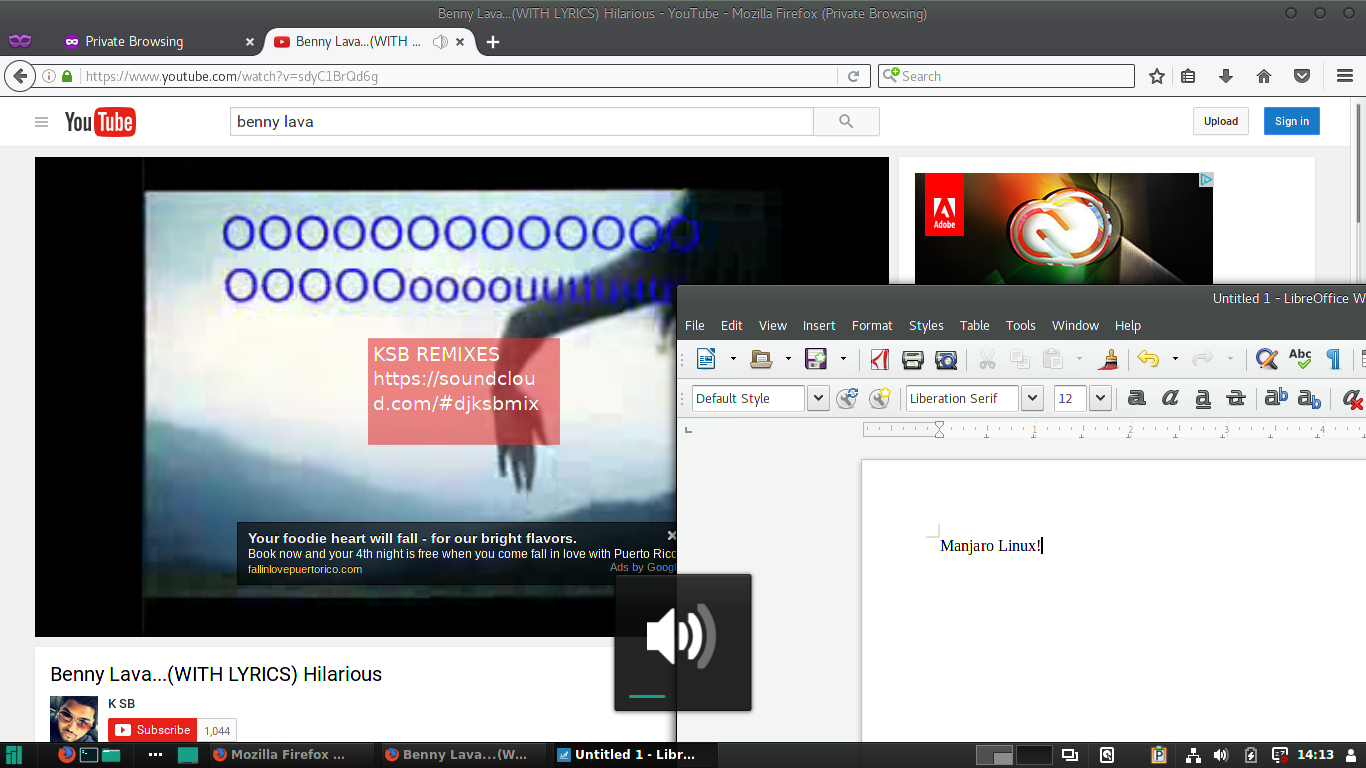
Task: Reload the YouTube page in Firefox
Action: [853, 76]
